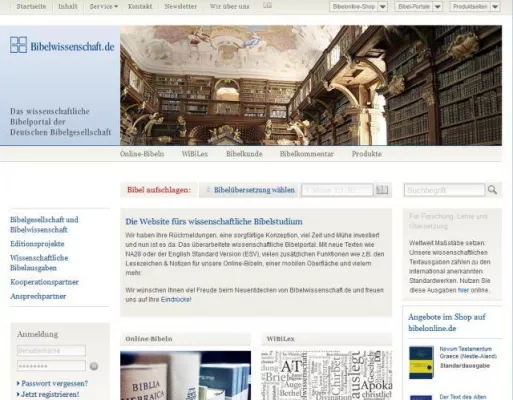Click the Bibelwissenschaft.de site title text
Viewport: 513px width, 400px height.
tap(72, 46)
